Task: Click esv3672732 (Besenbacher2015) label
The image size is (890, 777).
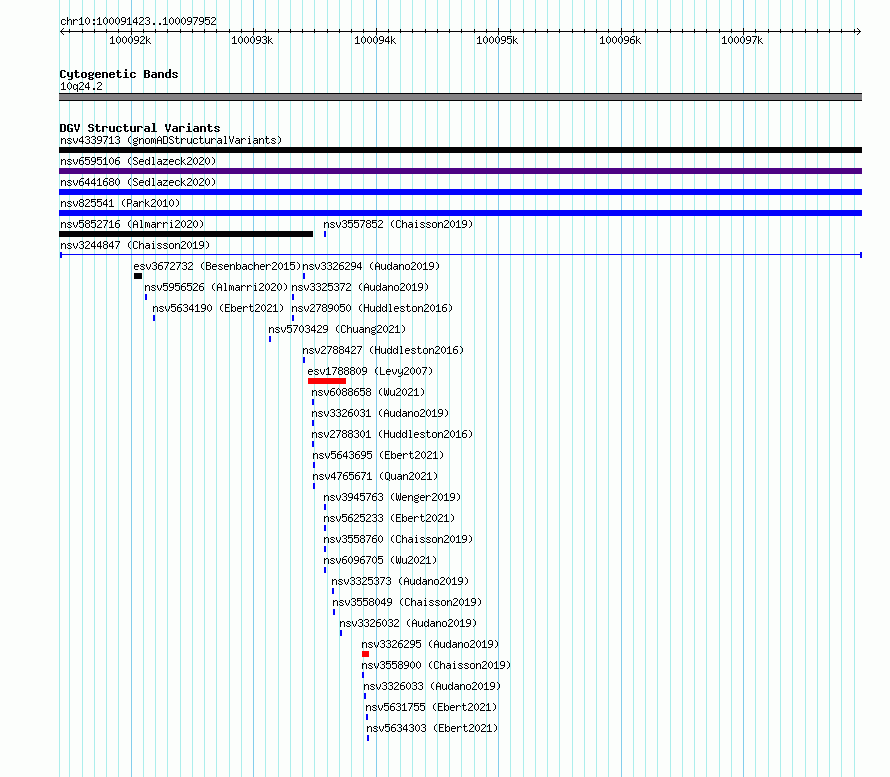Action: (x=217, y=266)
